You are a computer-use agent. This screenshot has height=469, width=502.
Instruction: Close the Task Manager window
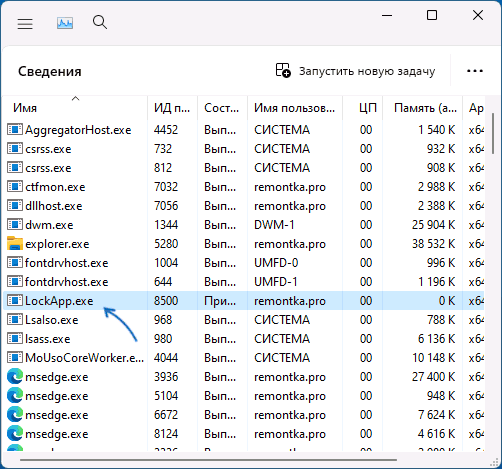click(478, 15)
